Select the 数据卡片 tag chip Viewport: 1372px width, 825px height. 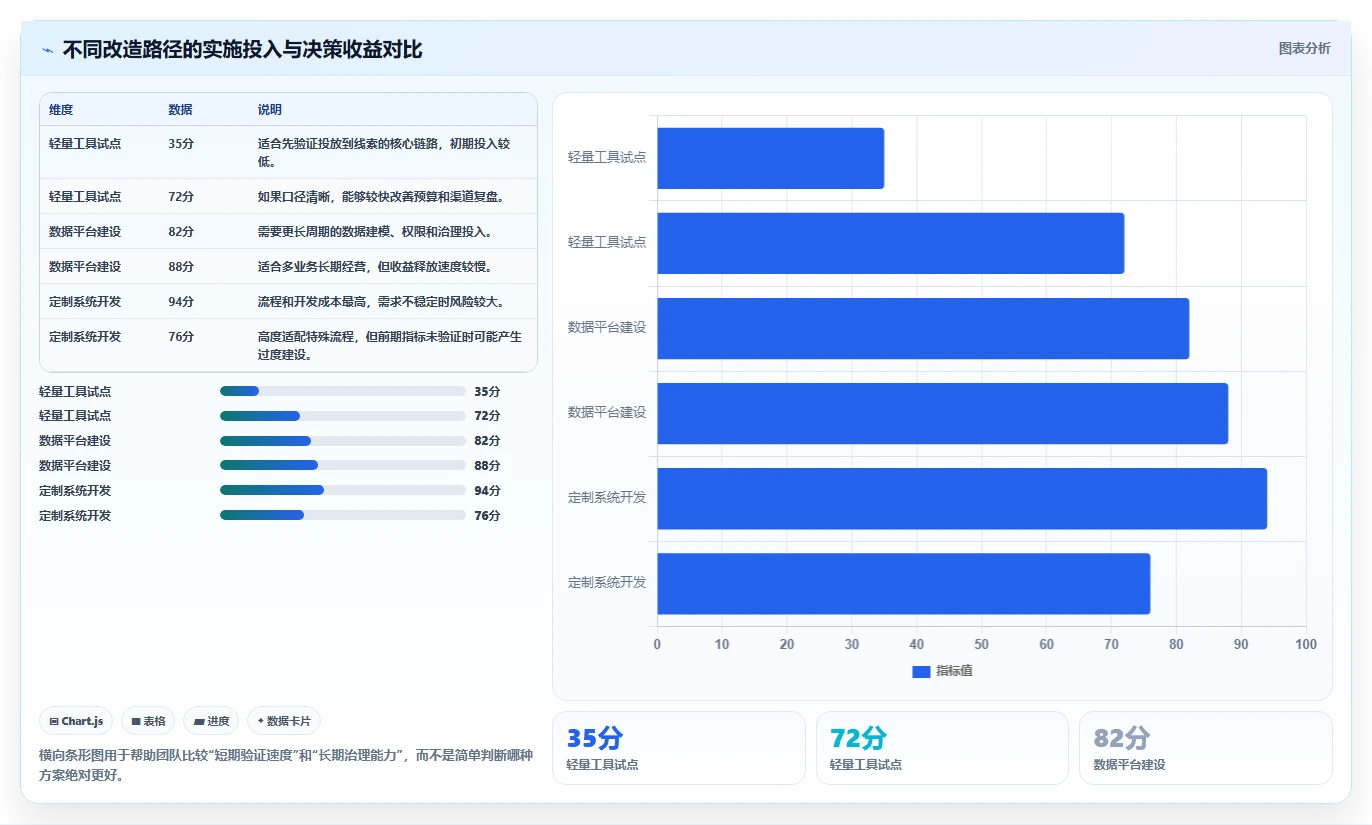[x=284, y=721]
